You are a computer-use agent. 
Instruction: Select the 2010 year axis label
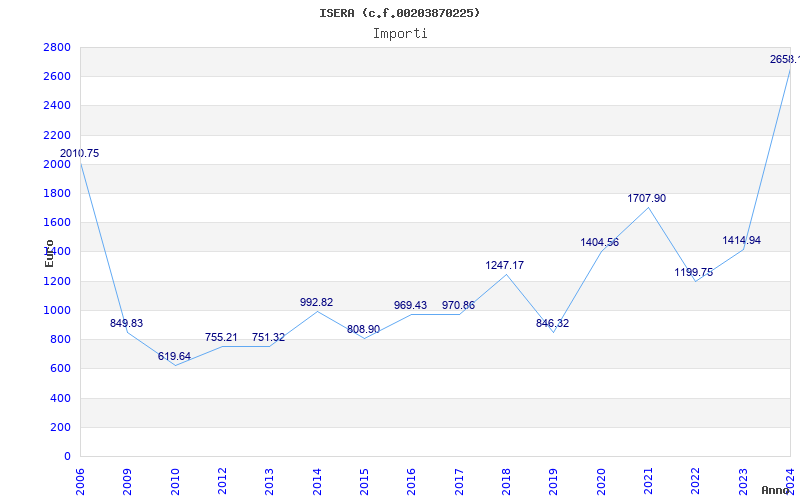pyautogui.click(x=174, y=482)
